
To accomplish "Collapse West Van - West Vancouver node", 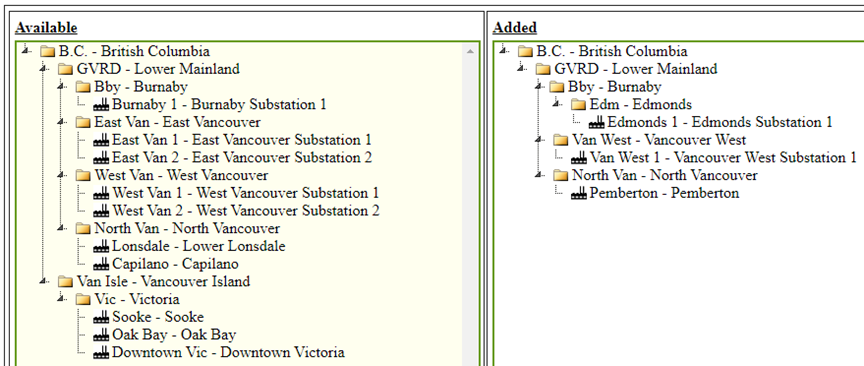I will tap(61, 174).
